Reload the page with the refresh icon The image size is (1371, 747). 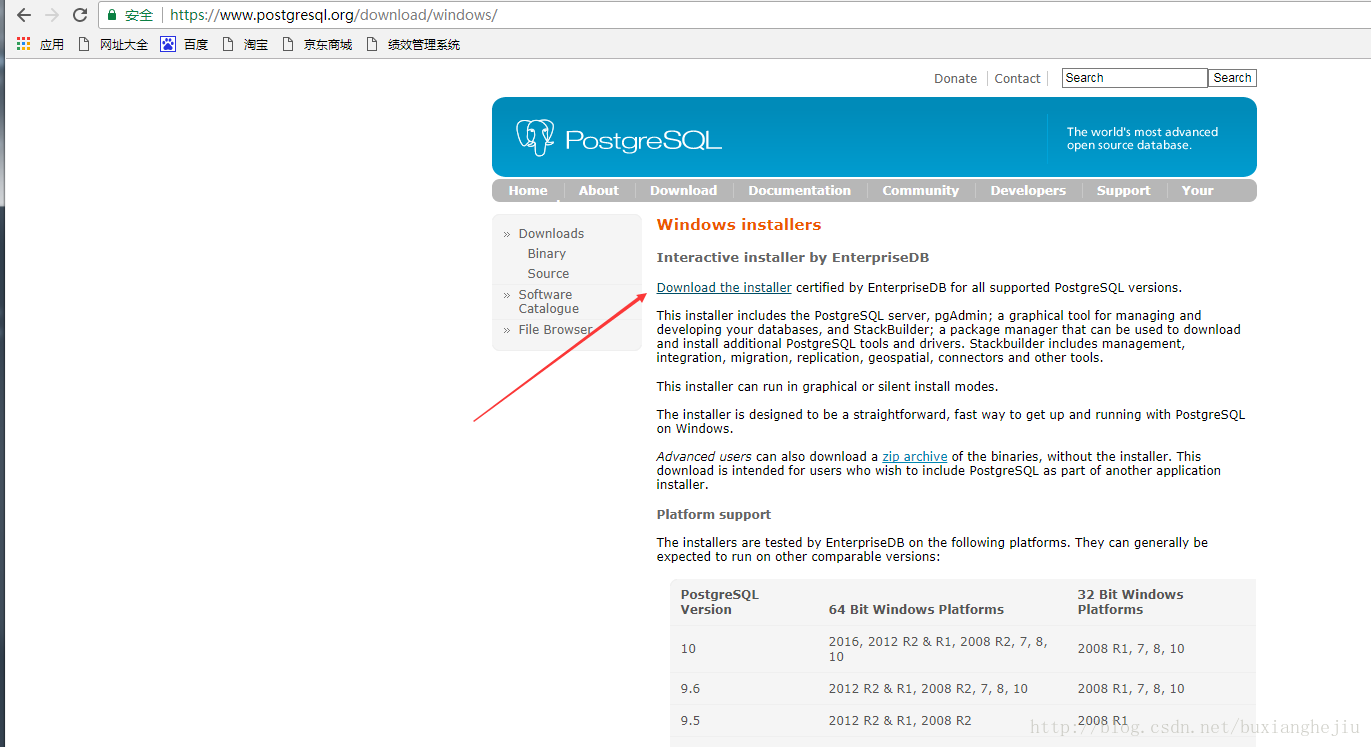click(80, 15)
